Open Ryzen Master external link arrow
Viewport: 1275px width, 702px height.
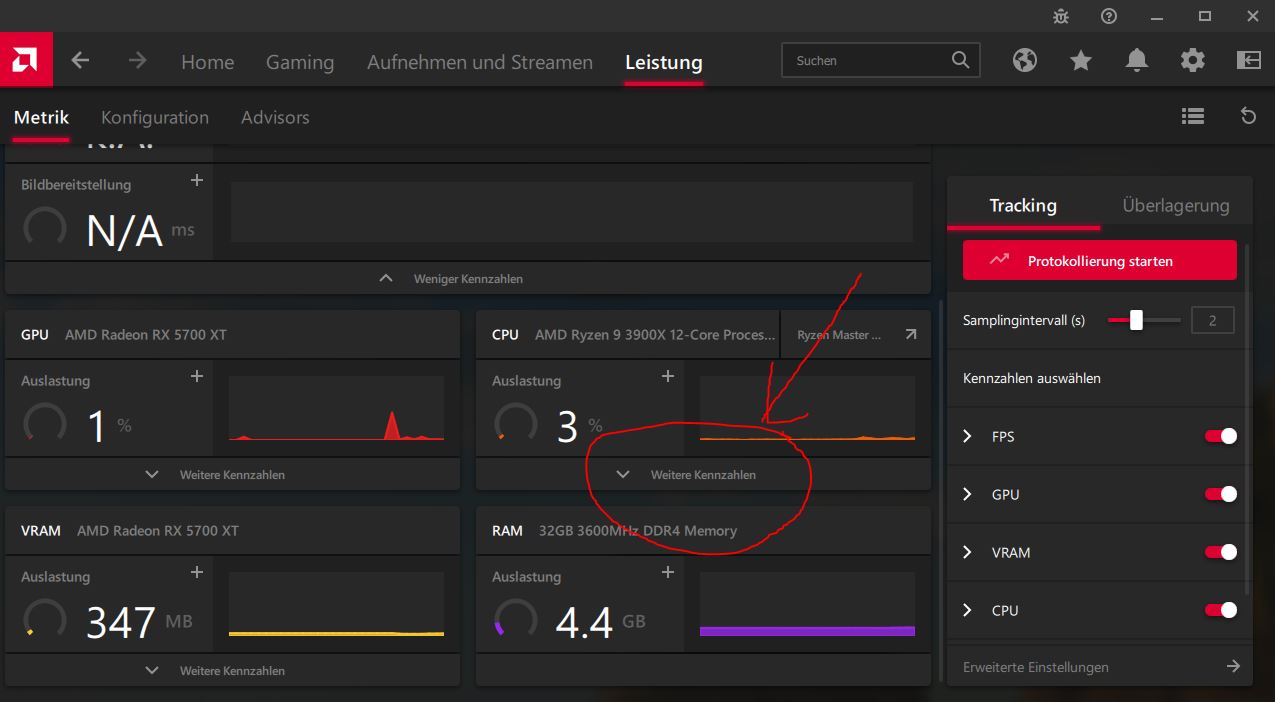911,335
